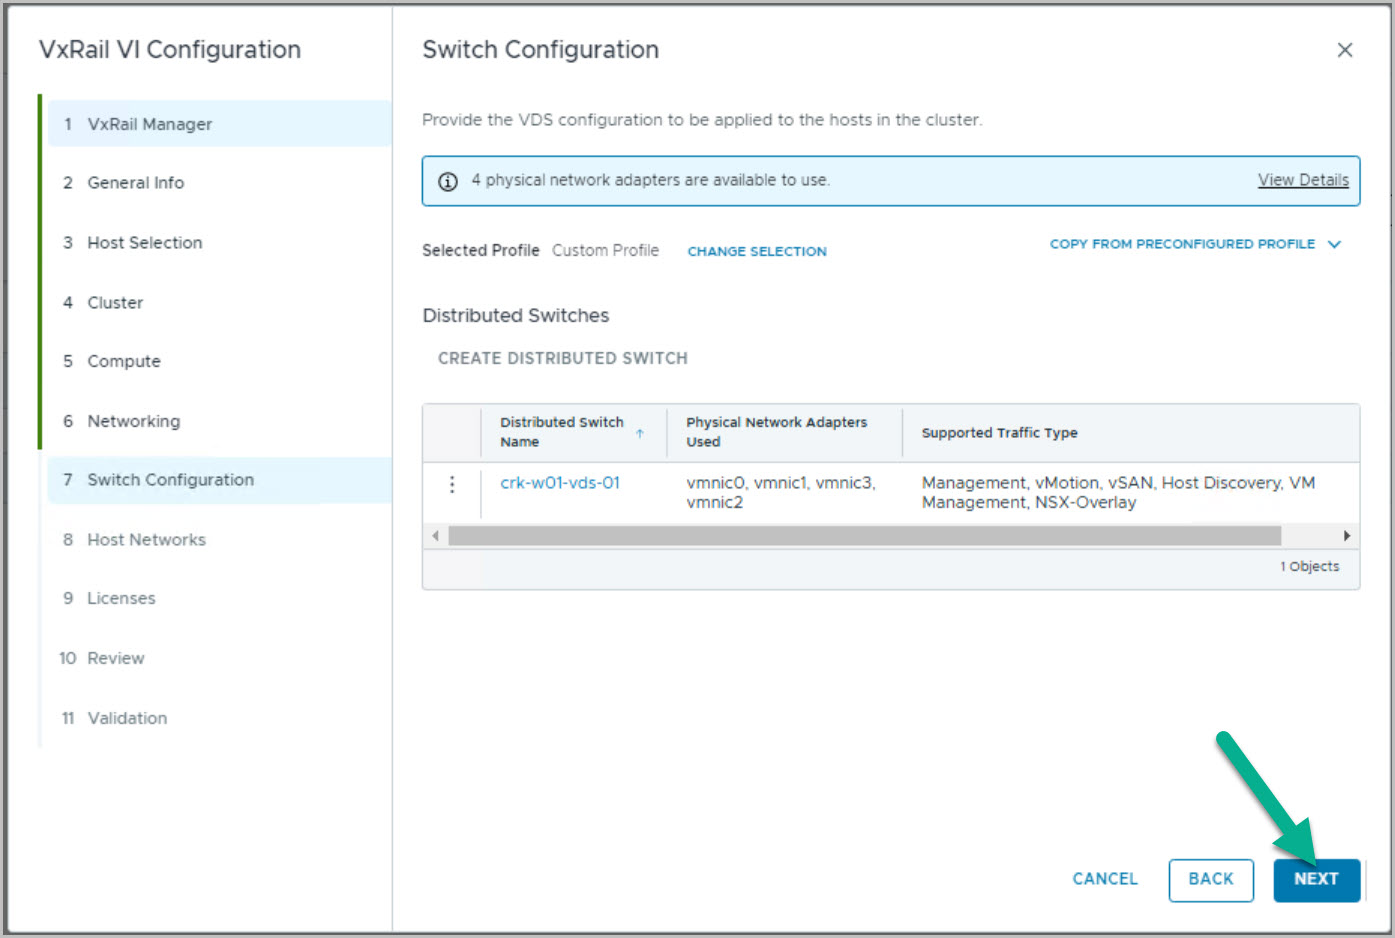The height and width of the screenshot is (938, 1395).
Task: Sort by Distributed Switch Name arrow
Action: [639, 433]
